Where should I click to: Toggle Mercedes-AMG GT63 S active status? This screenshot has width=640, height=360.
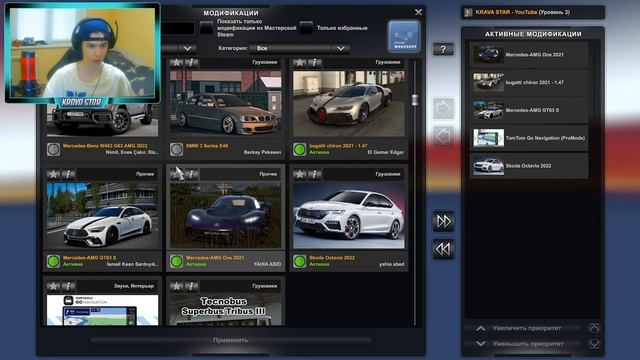click(x=53, y=261)
